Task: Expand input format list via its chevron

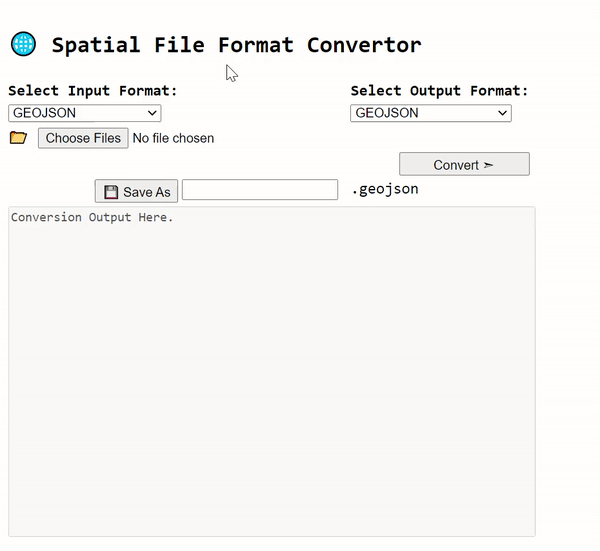Action: point(152,113)
